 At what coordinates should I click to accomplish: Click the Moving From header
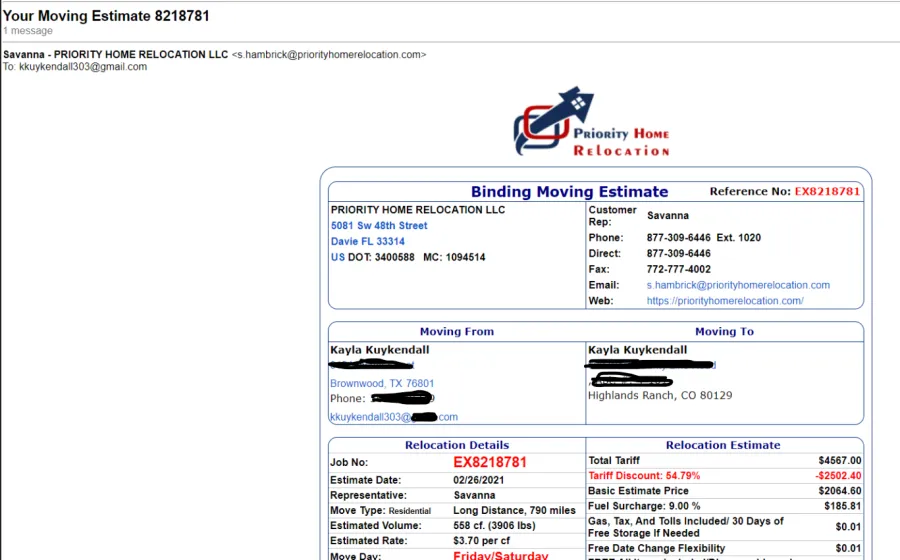tap(457, 332)
